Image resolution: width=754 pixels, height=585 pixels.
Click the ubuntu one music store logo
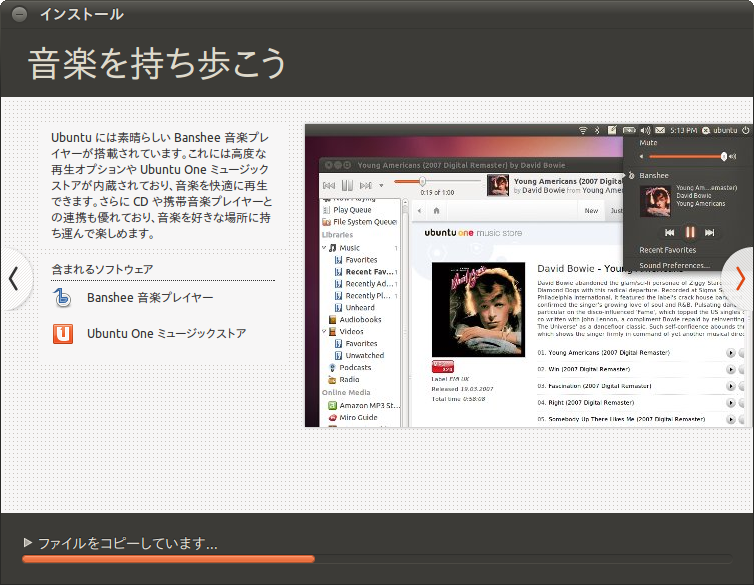tap(473, 233)
